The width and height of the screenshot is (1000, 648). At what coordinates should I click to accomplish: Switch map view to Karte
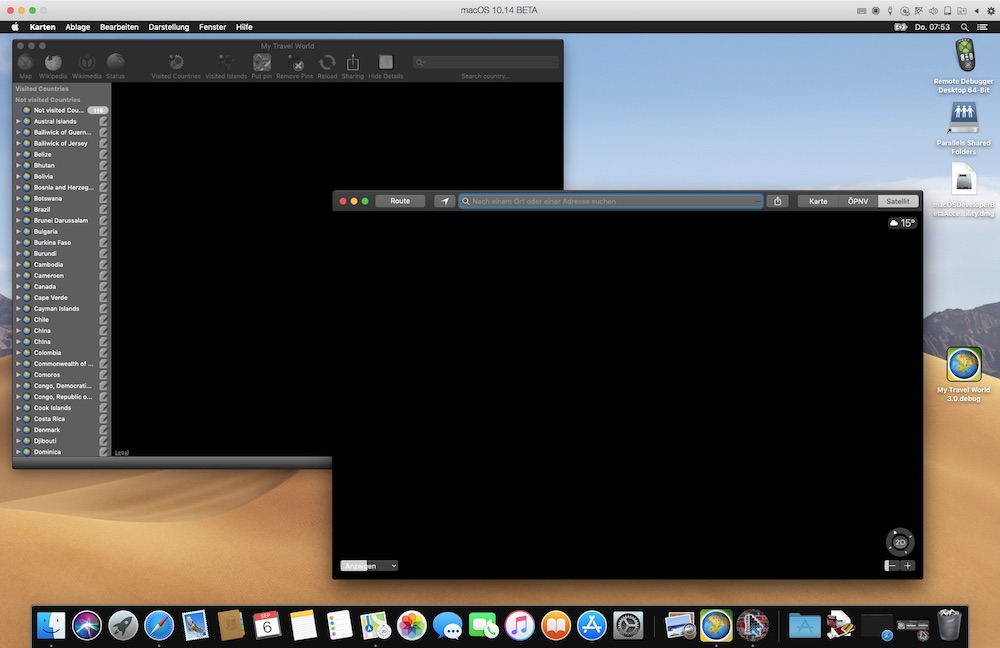click(818, 201)
